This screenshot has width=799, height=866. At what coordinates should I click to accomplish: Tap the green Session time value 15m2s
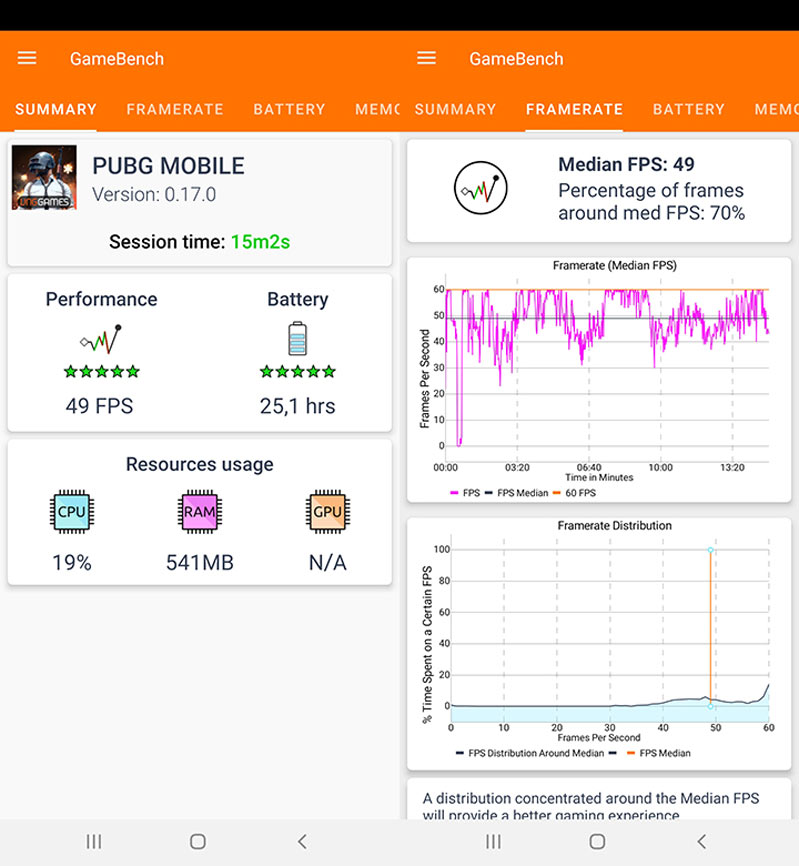click(x=260, y=242)
